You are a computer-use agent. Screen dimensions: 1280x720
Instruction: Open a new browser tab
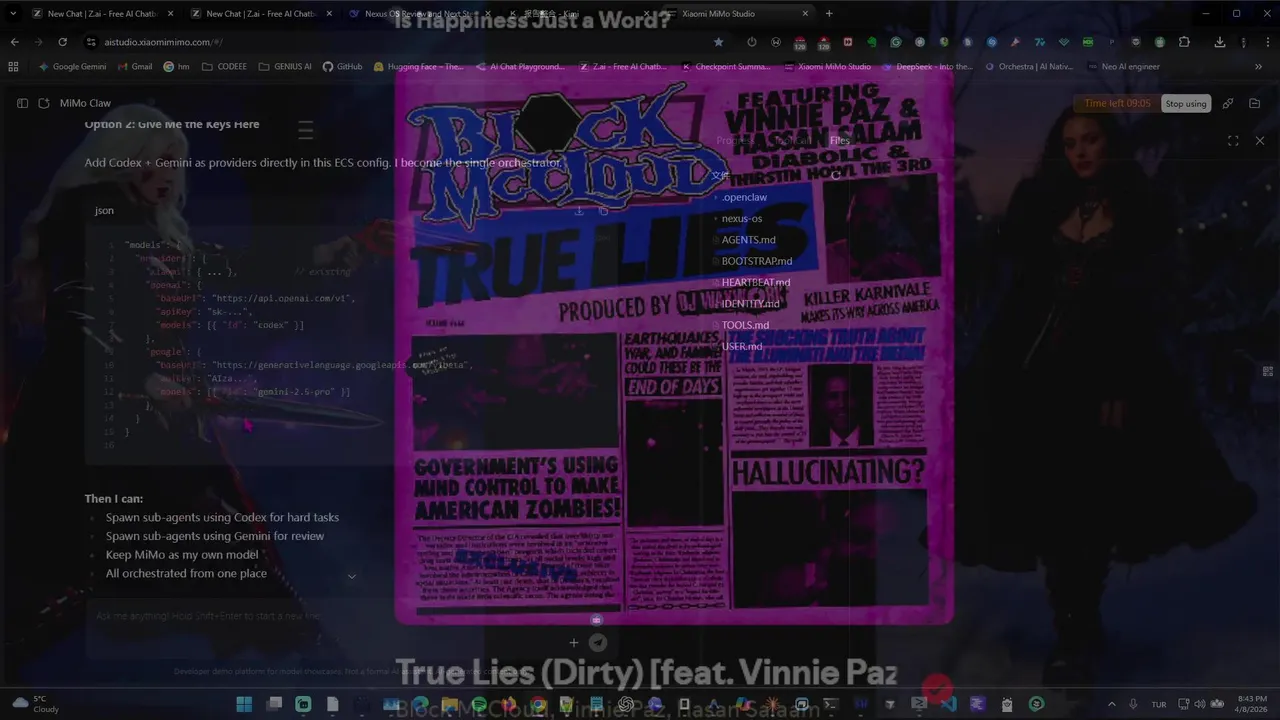pos(829,14)
